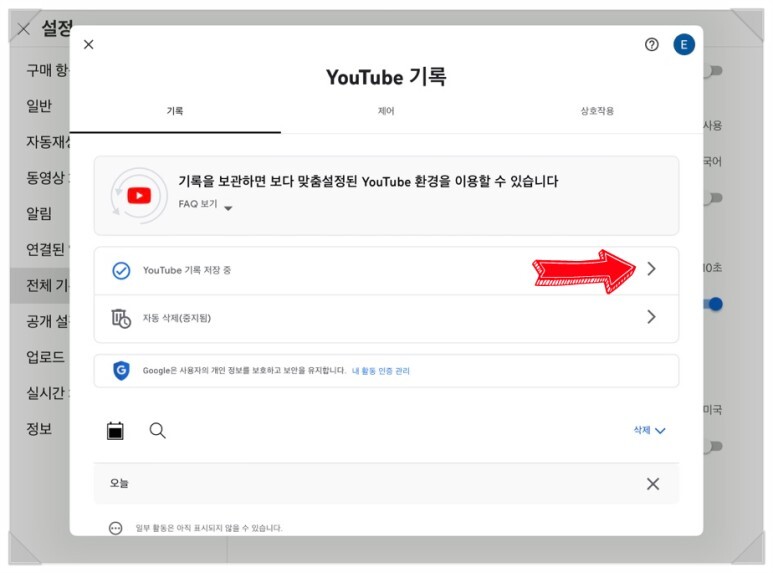
Task: Expand the FAQ 보기 dropdown
Action: (x=205, y=205)
